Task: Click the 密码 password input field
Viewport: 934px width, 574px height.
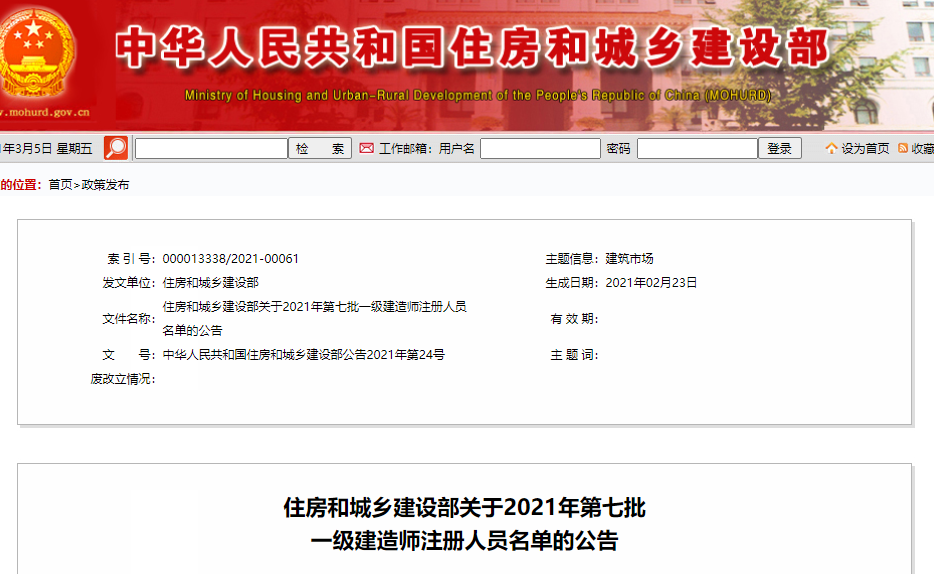Action: pyautogui.click(x=697, y=149)
